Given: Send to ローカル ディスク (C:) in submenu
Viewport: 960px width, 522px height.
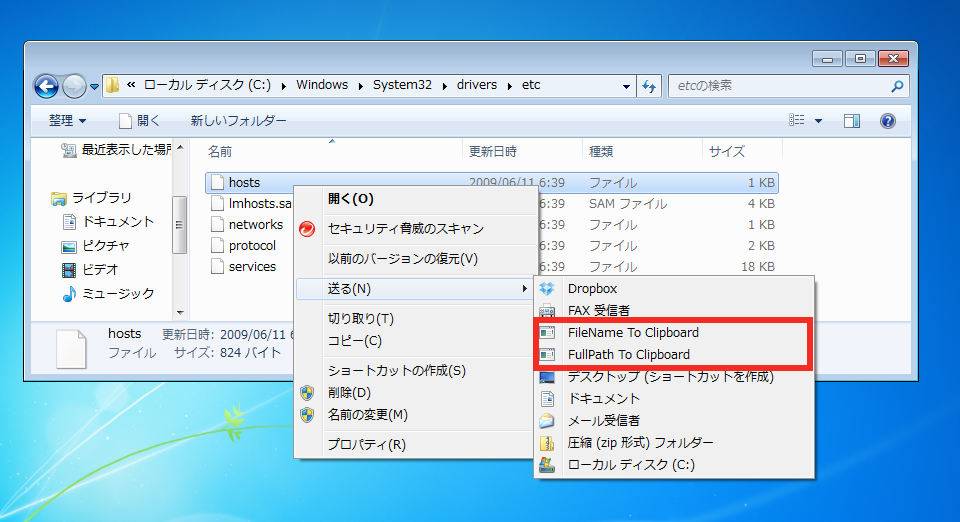Looking at the screenshot, I should 674,465.
